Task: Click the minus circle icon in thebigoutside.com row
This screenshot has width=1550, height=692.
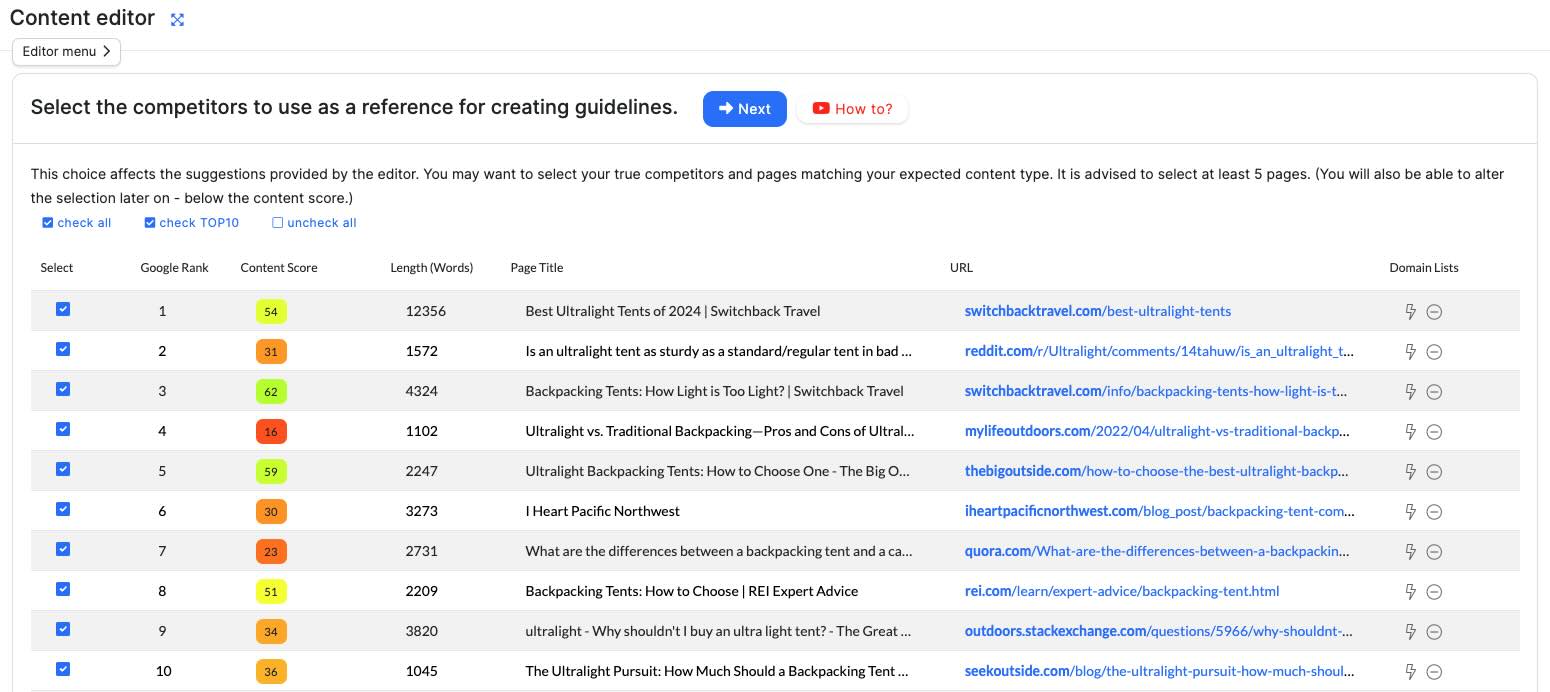Action: tap(1434, 472)
